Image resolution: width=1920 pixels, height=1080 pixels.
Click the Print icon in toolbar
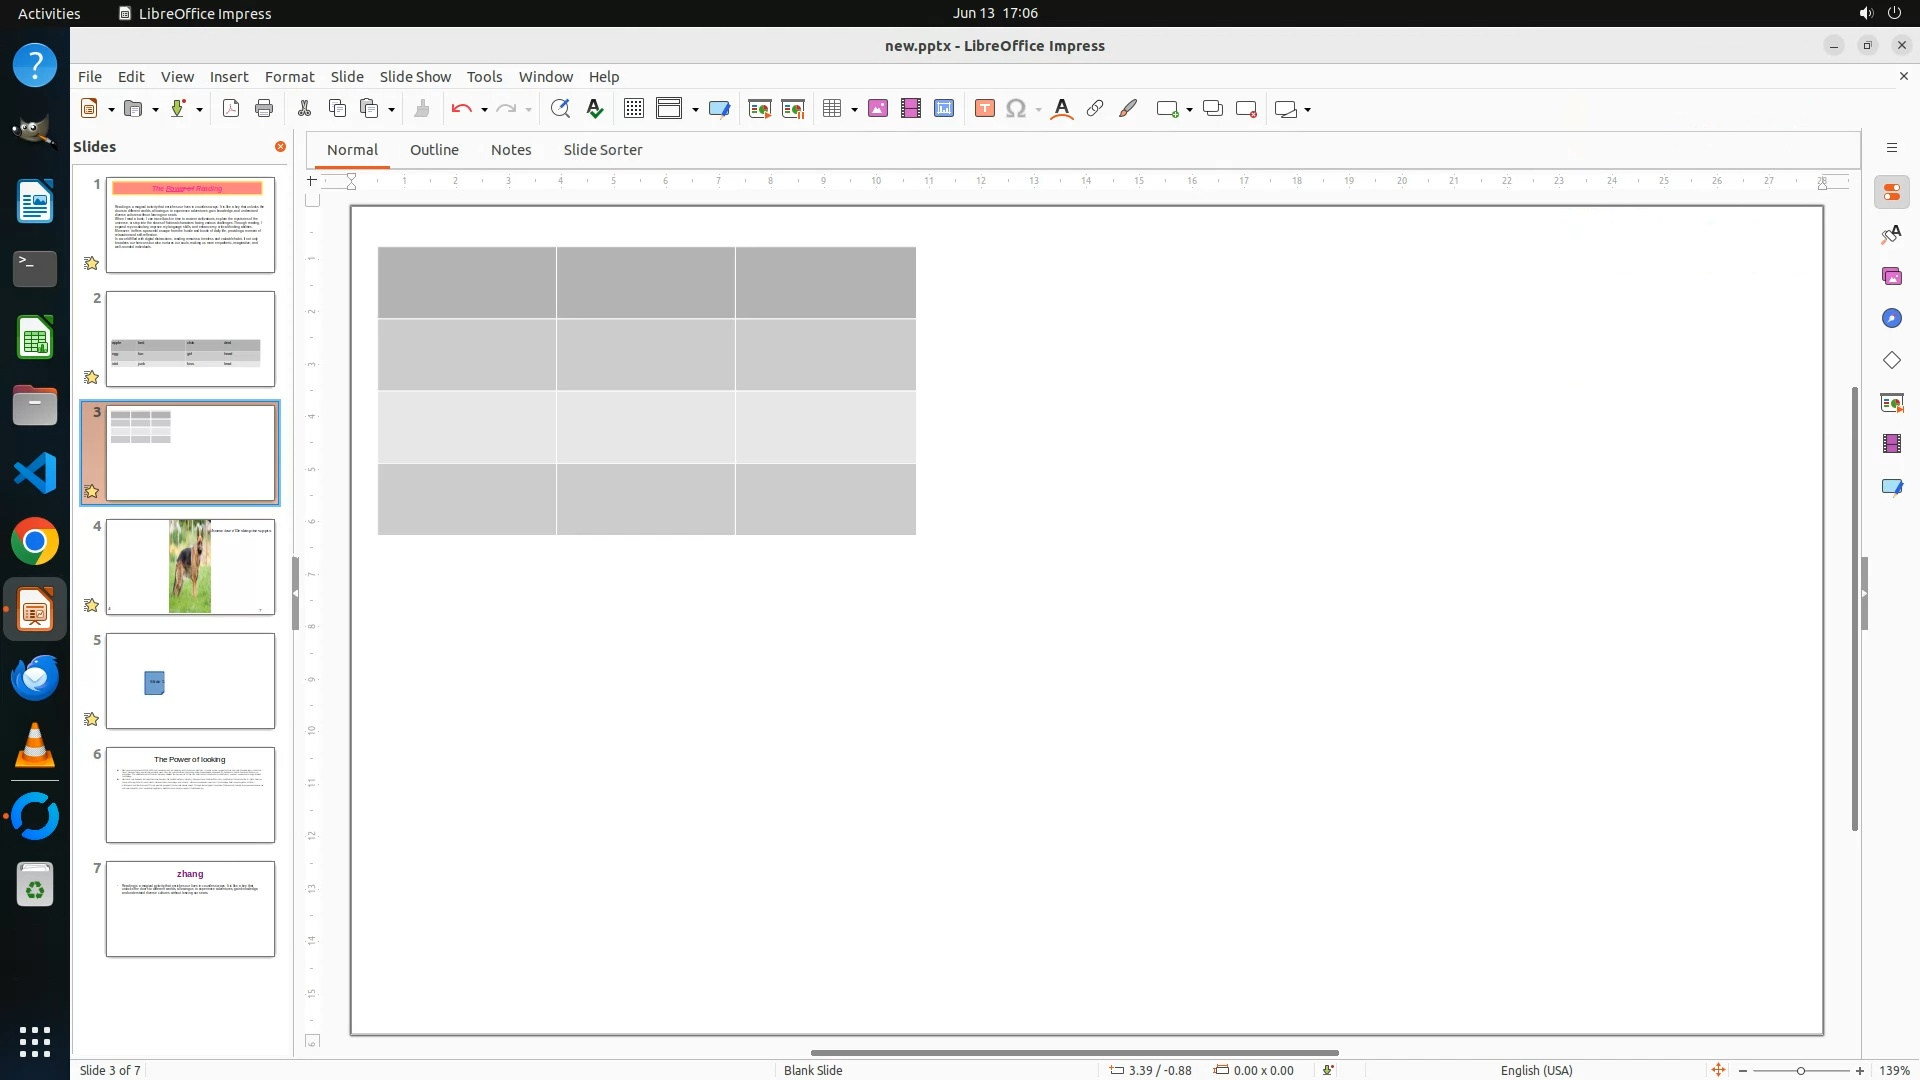[x=264, y=109]
